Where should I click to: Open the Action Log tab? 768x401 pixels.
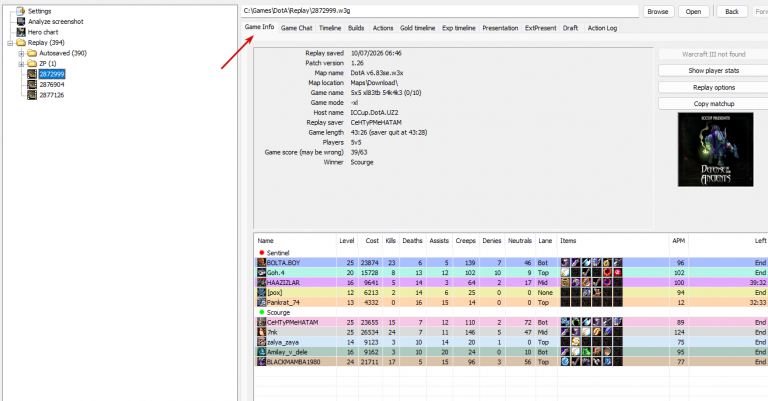[x=602, y=28]
